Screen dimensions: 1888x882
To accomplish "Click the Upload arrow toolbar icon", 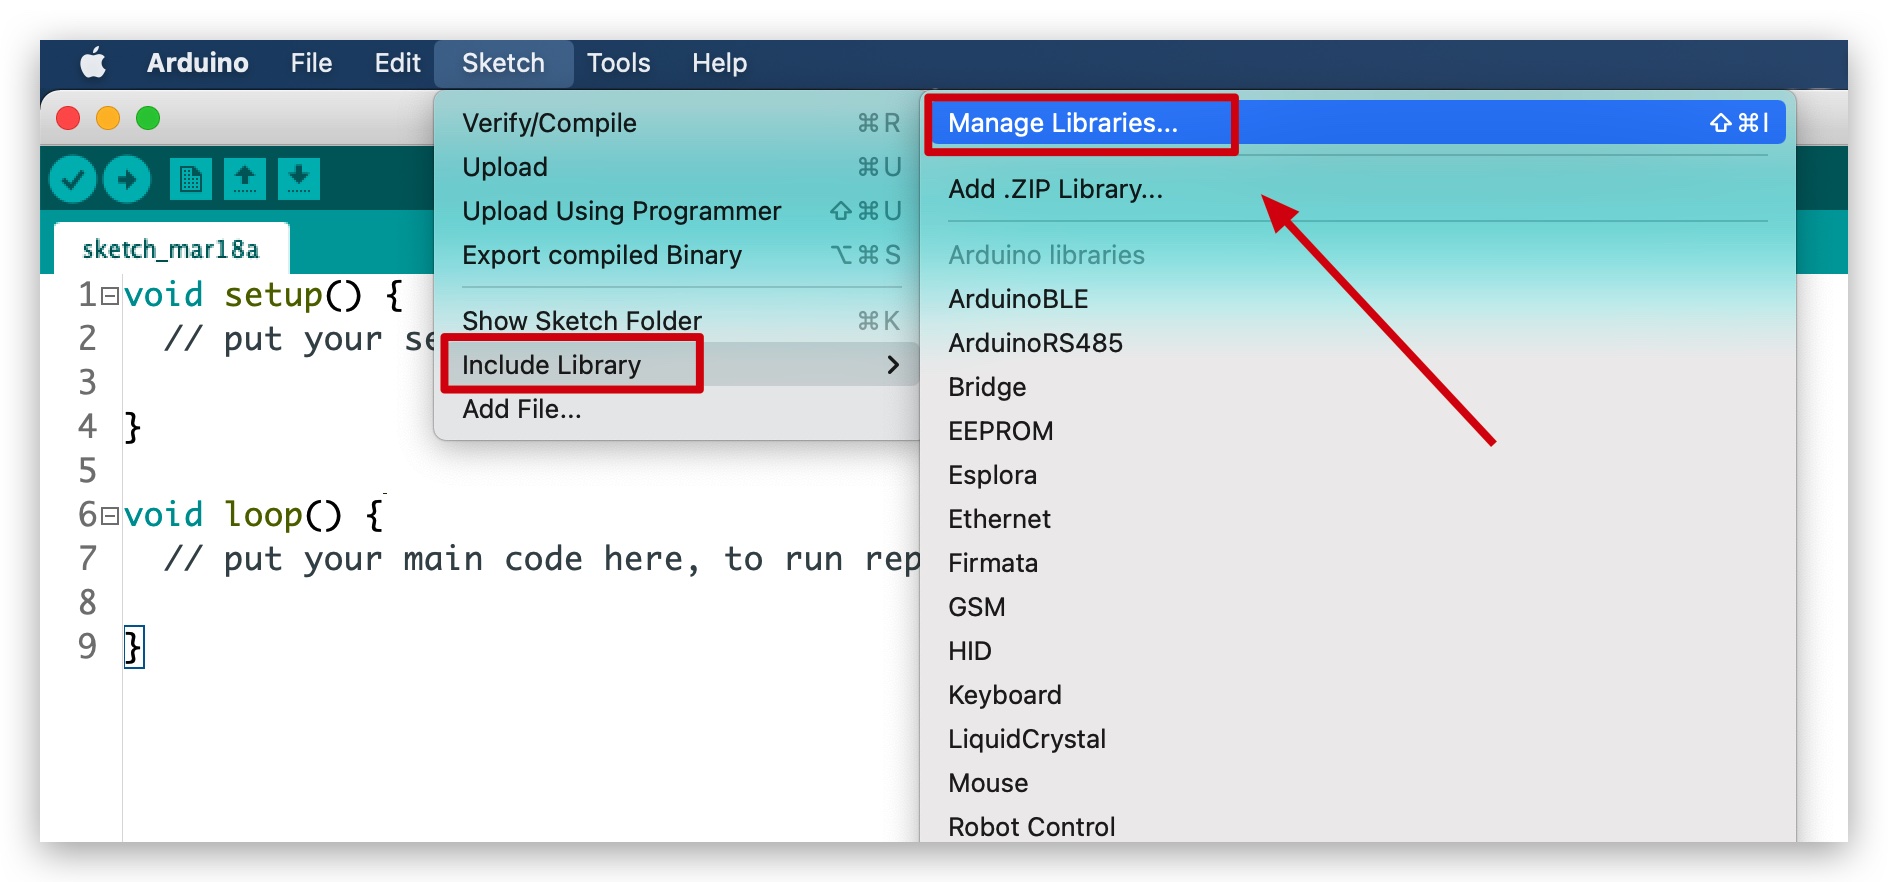I will [127, 179].
